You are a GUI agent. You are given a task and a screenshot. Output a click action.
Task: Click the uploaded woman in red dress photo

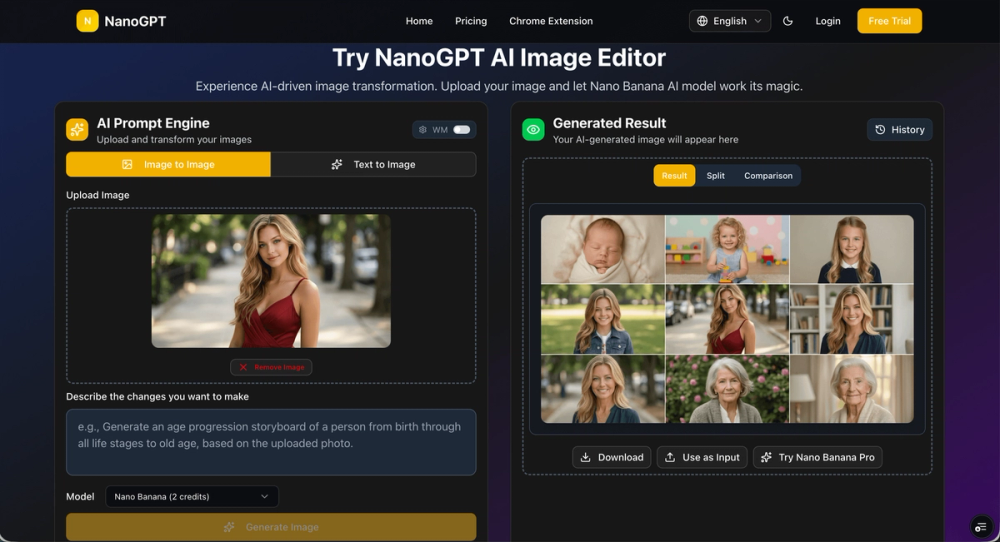pyautogui.click(x=271, y=281)
